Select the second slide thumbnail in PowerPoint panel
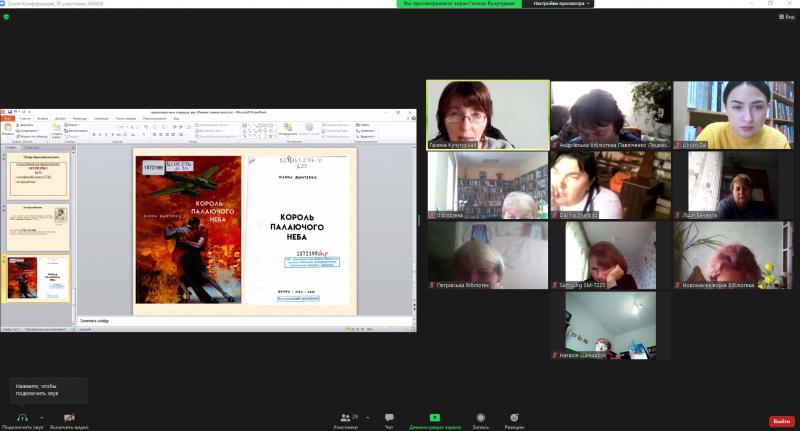The image size is (800, 431). [38, 227]
